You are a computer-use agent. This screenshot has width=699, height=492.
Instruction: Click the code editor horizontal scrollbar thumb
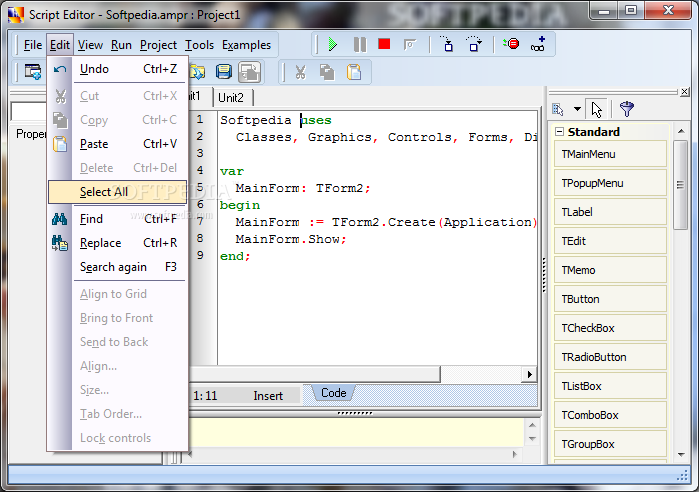[315, 374]
